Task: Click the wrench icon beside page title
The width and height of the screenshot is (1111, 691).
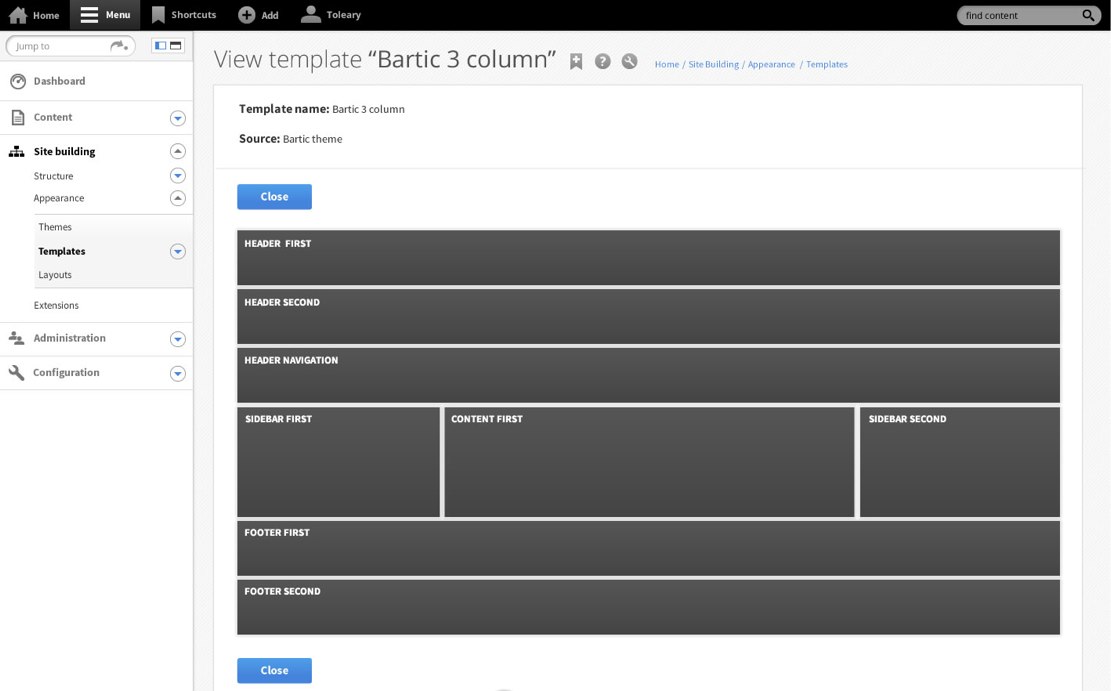Action: pyautogui.click(x=629, y=62)
